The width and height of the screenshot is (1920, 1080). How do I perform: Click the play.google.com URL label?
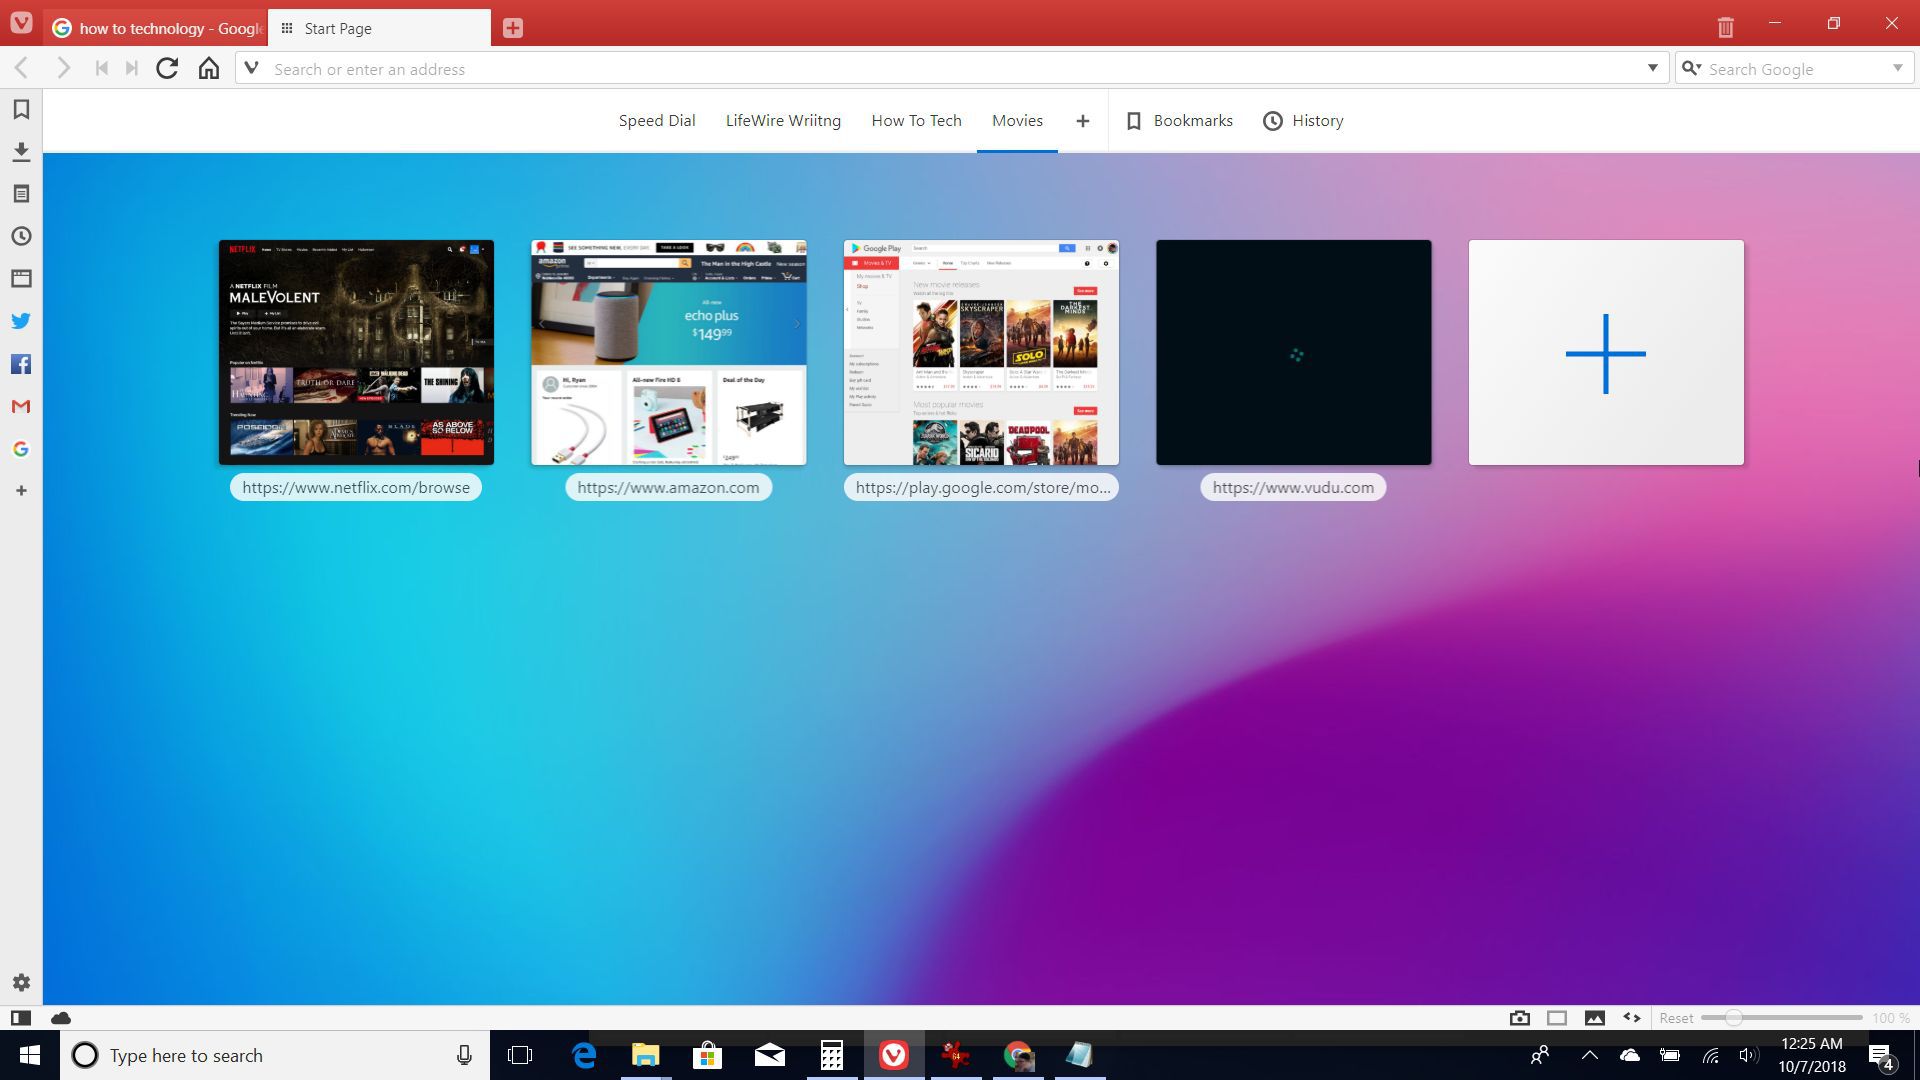[982, 487]
